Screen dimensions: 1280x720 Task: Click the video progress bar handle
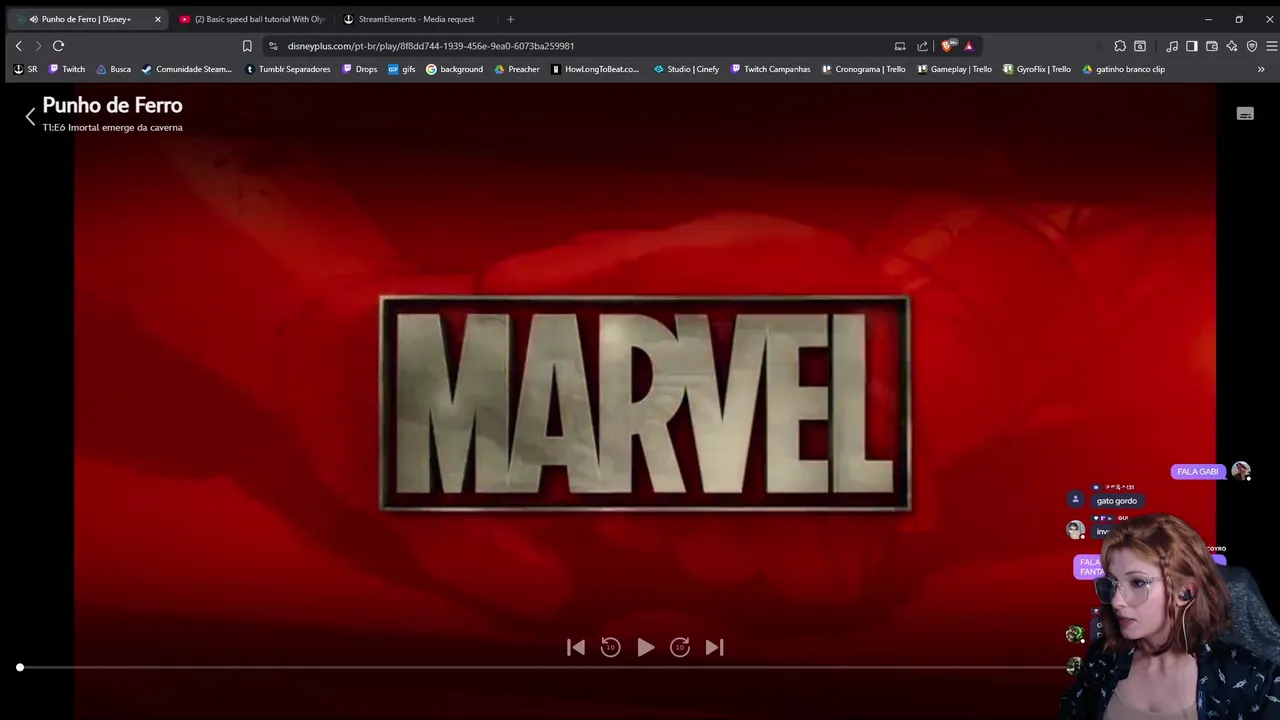(x=20, y=667)
